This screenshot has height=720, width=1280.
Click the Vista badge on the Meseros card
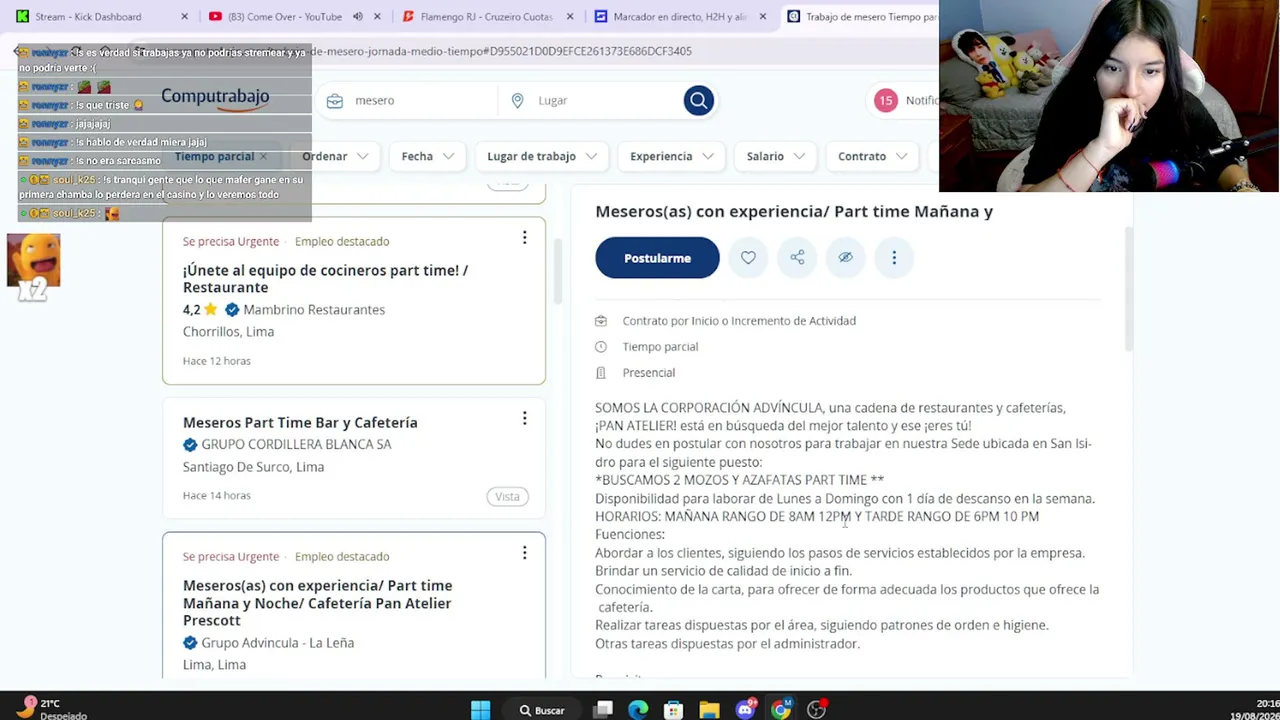(x=507, y=497)
